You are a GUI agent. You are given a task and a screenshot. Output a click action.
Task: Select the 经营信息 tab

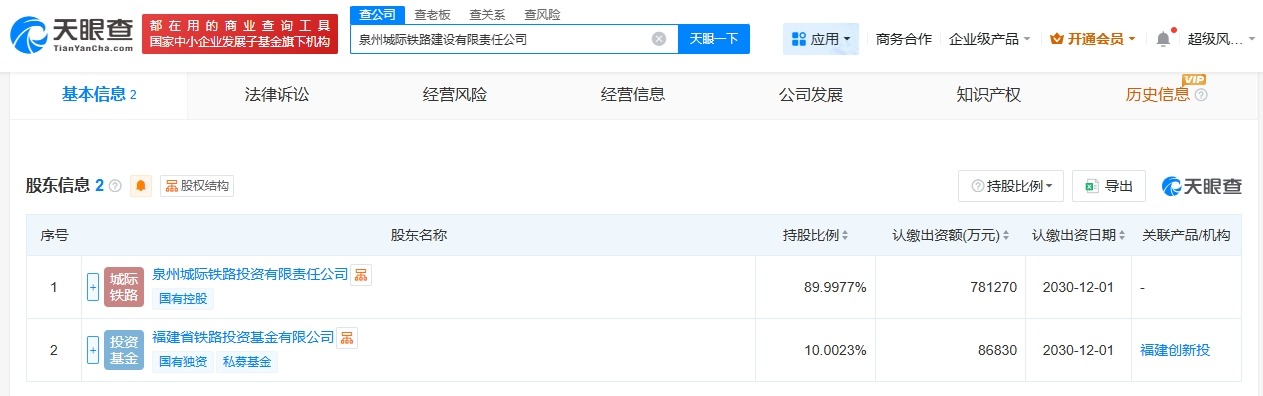coord(633,95)
